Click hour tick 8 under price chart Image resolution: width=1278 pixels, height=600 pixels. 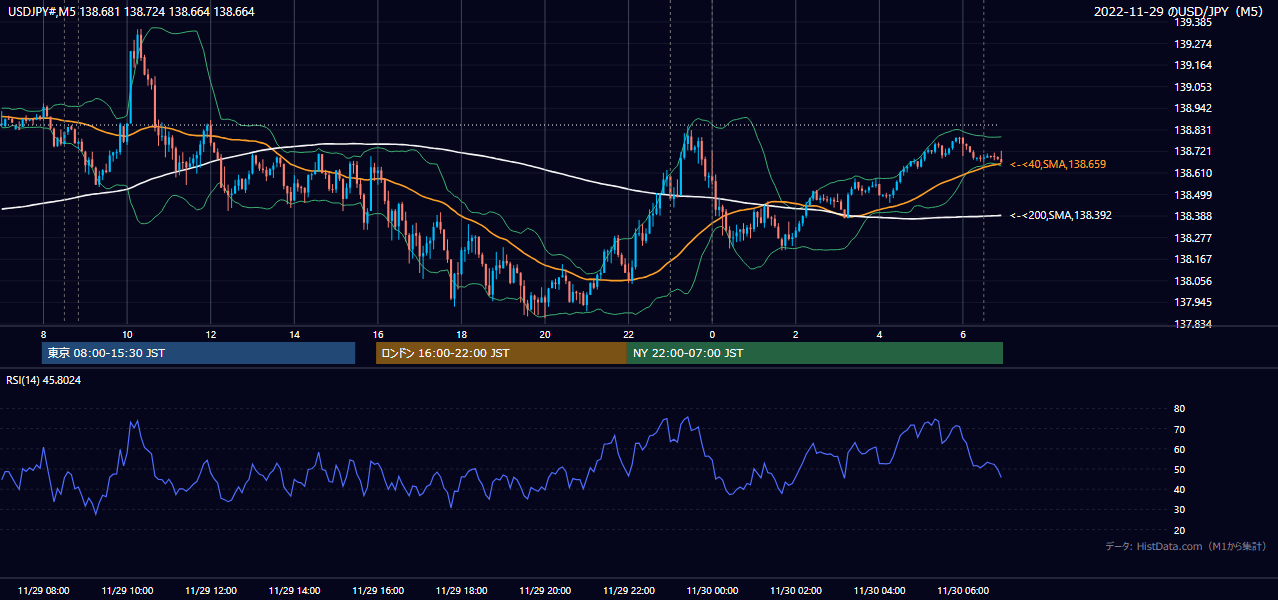(43, 334)
